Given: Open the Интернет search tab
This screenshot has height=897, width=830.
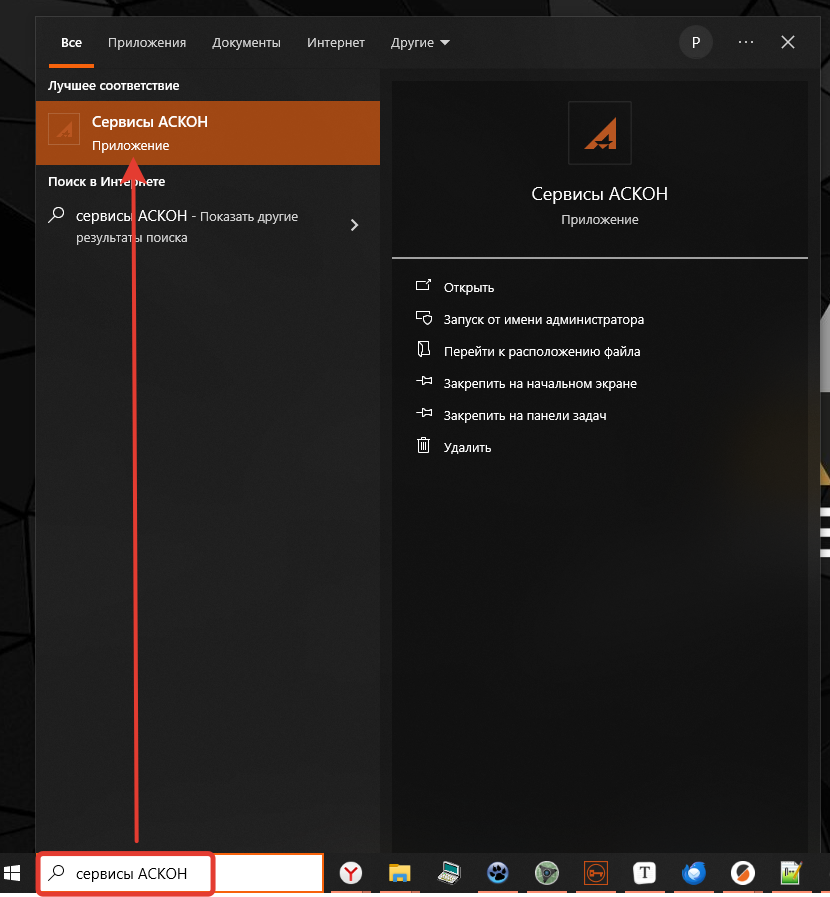Looking at the screenshot, I should [x=336, y=43].
